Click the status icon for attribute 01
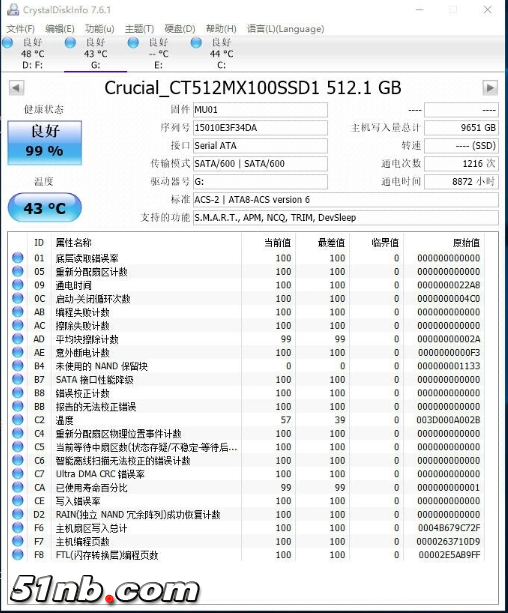 click(18, 258)
